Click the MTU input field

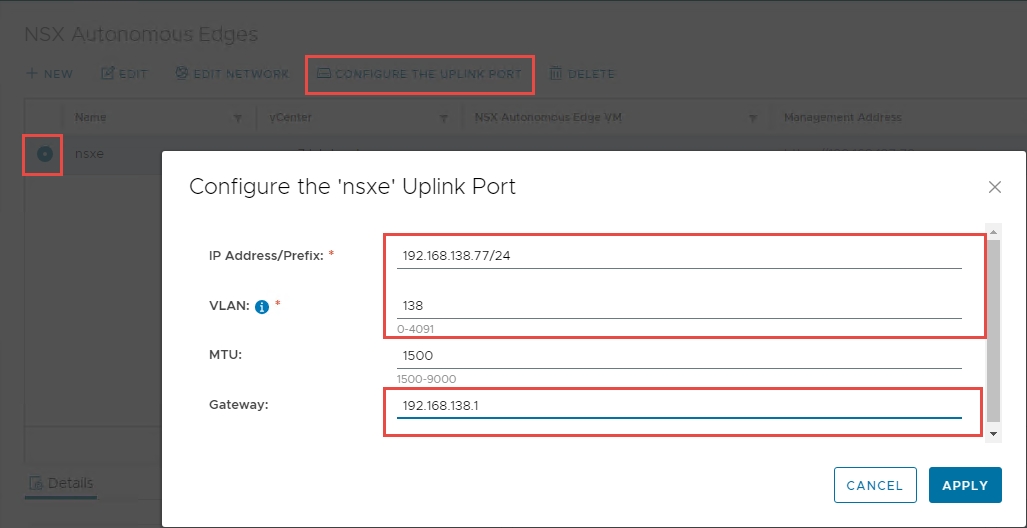[680, 356]
